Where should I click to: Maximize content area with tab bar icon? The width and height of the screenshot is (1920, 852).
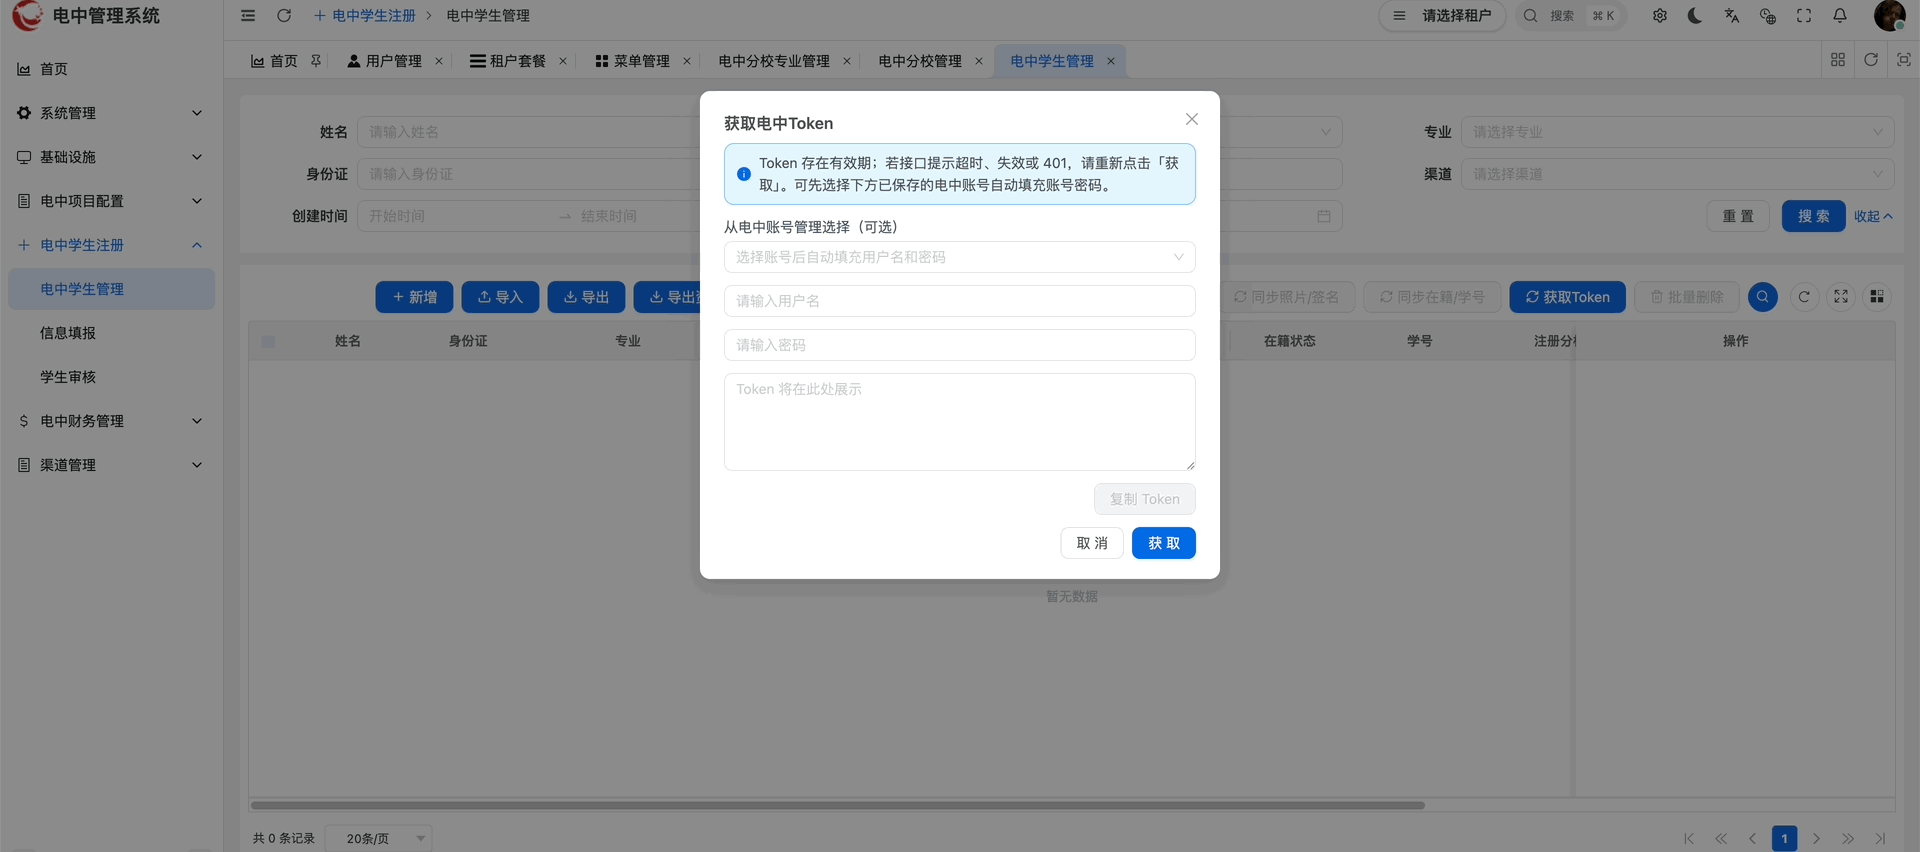1904,60
